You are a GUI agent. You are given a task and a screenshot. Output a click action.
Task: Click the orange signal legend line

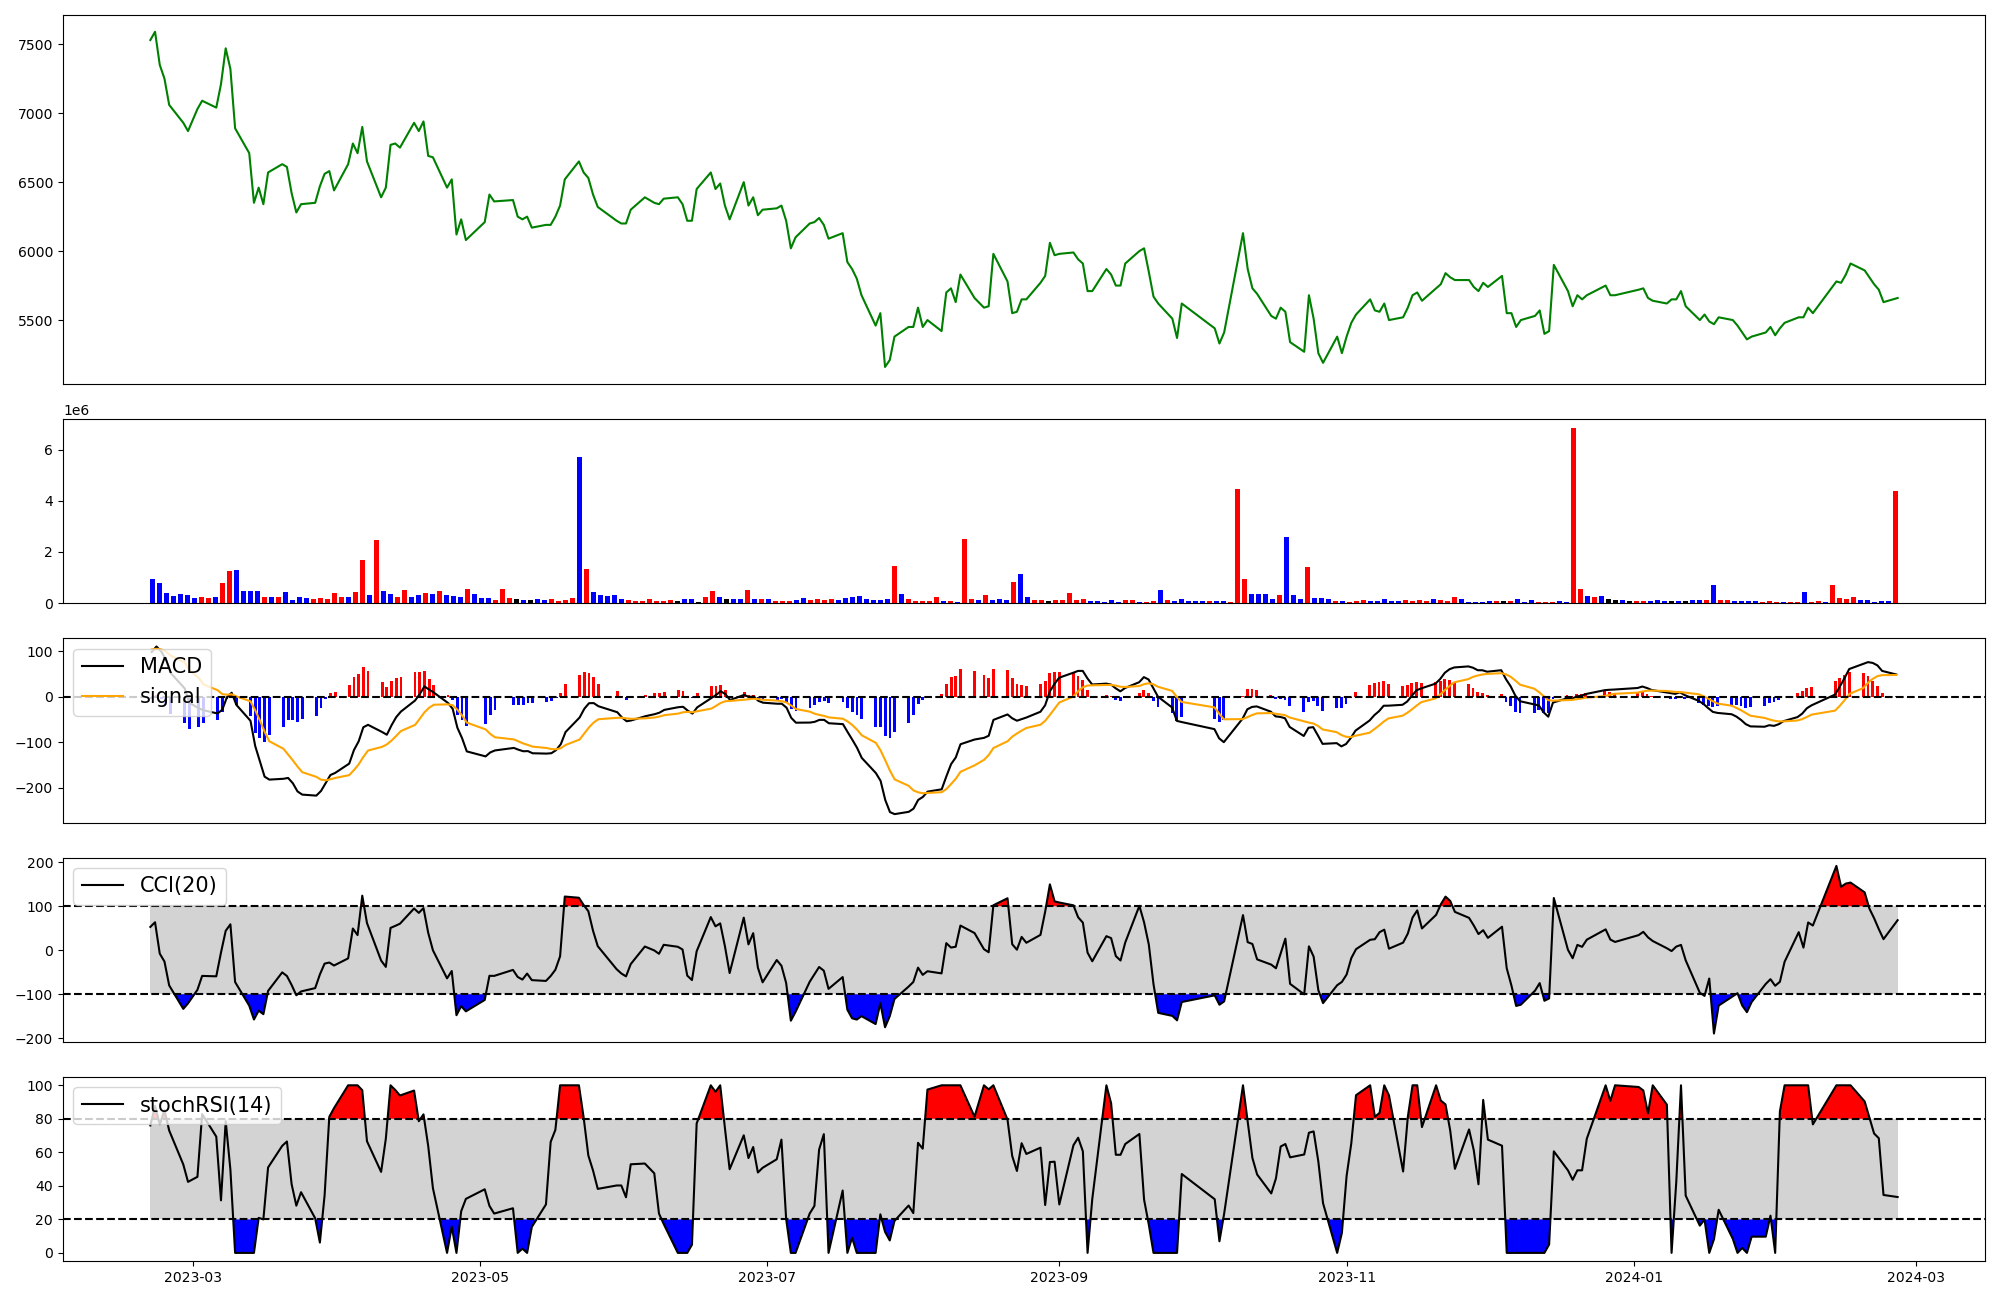pyautogui.click(x=102, y=696)
